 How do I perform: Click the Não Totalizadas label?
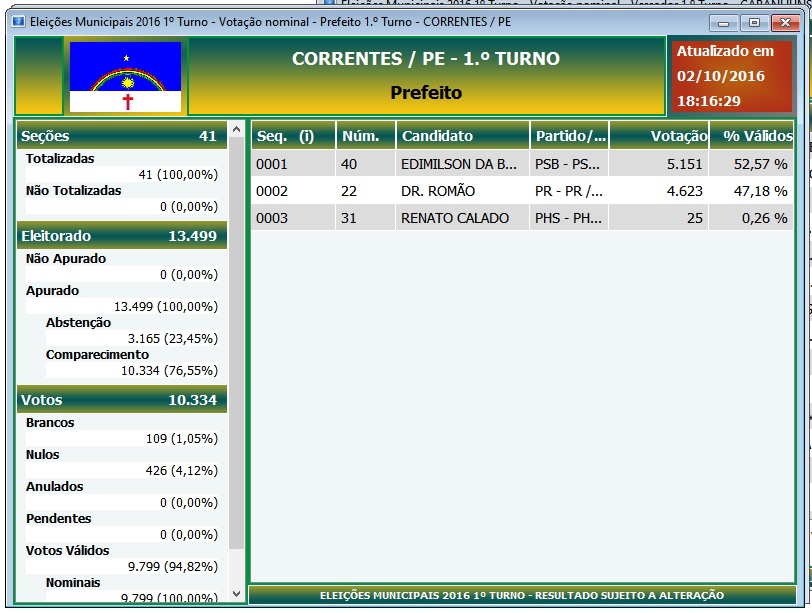[x=74, y=191]
